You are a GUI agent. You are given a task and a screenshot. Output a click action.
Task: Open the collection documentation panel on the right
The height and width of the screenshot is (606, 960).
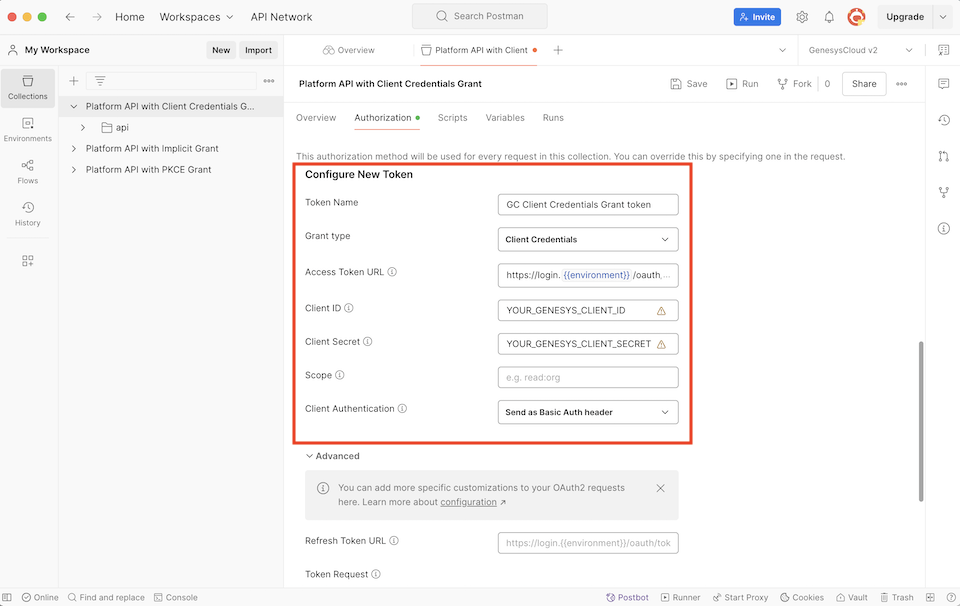click(943, 48)
